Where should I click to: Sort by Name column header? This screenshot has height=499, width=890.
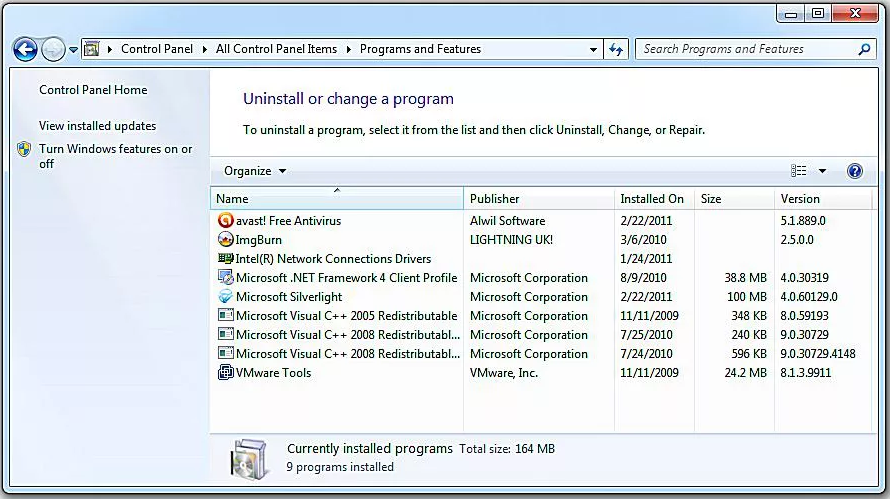pos(337,199)
